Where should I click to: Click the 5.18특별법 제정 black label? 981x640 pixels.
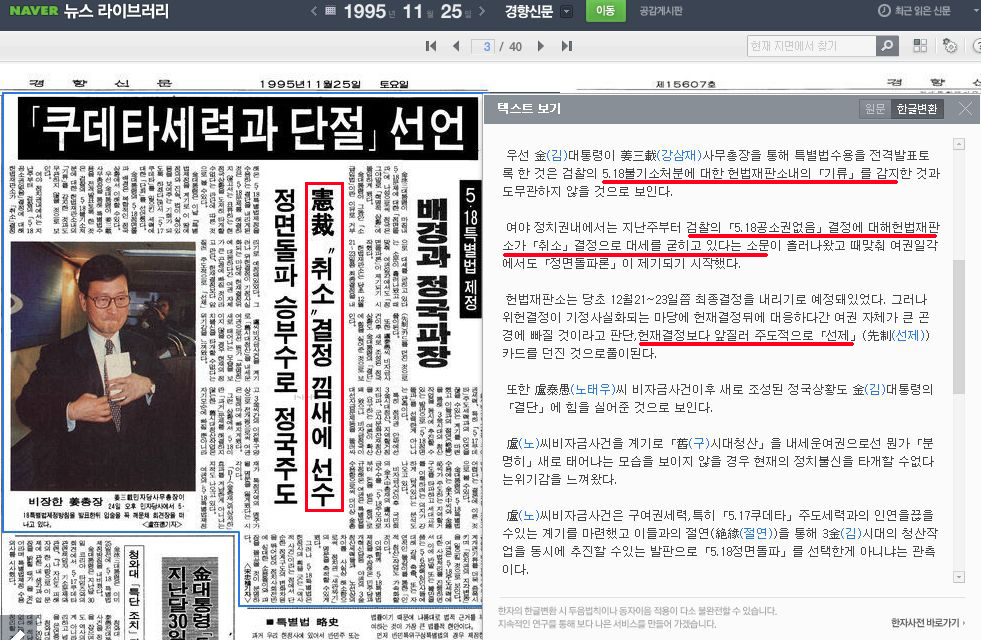tap(470, 248)
